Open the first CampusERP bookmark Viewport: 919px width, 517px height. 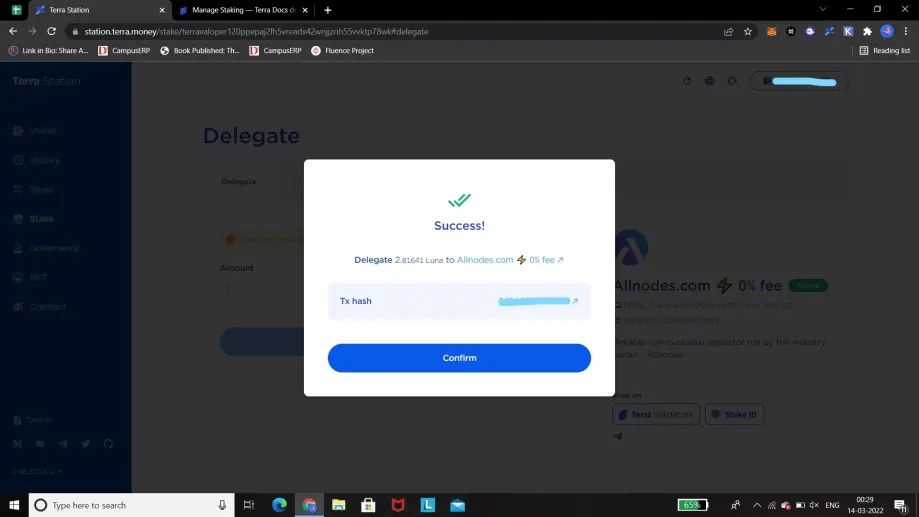(124, 50)
